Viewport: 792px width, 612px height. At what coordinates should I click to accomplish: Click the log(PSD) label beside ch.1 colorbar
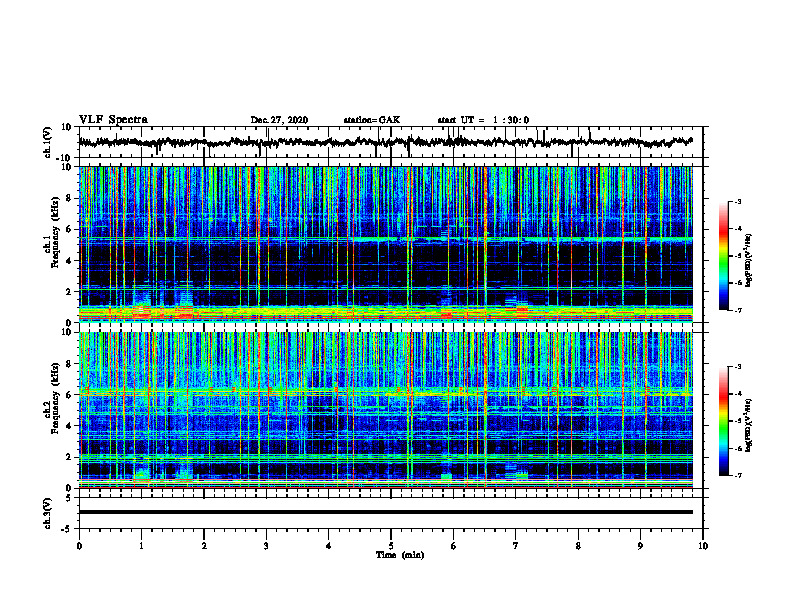coord(749,260)
